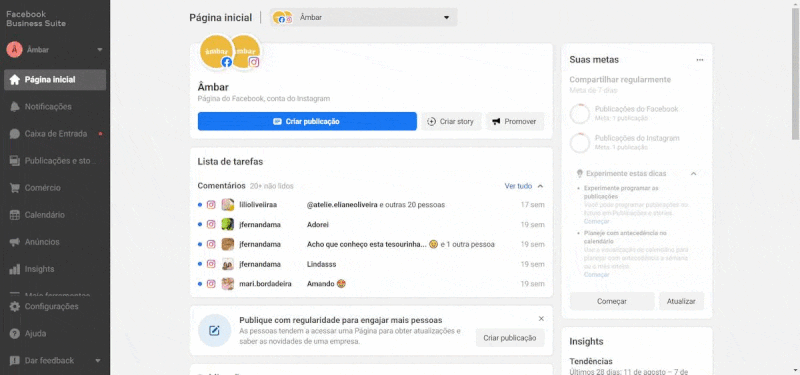Open Insights in sidebar
The width and height of the screenshot is (800, 375).
pyautogui.click(x=55, y=269)
